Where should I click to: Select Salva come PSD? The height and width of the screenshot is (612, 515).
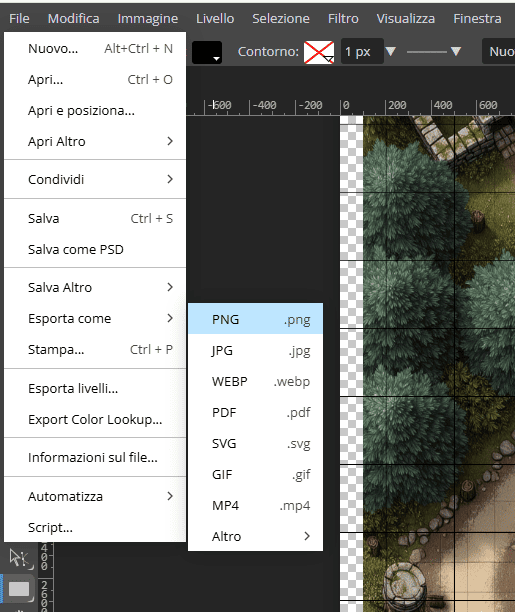pyautogui.click(x=95, y=249)
